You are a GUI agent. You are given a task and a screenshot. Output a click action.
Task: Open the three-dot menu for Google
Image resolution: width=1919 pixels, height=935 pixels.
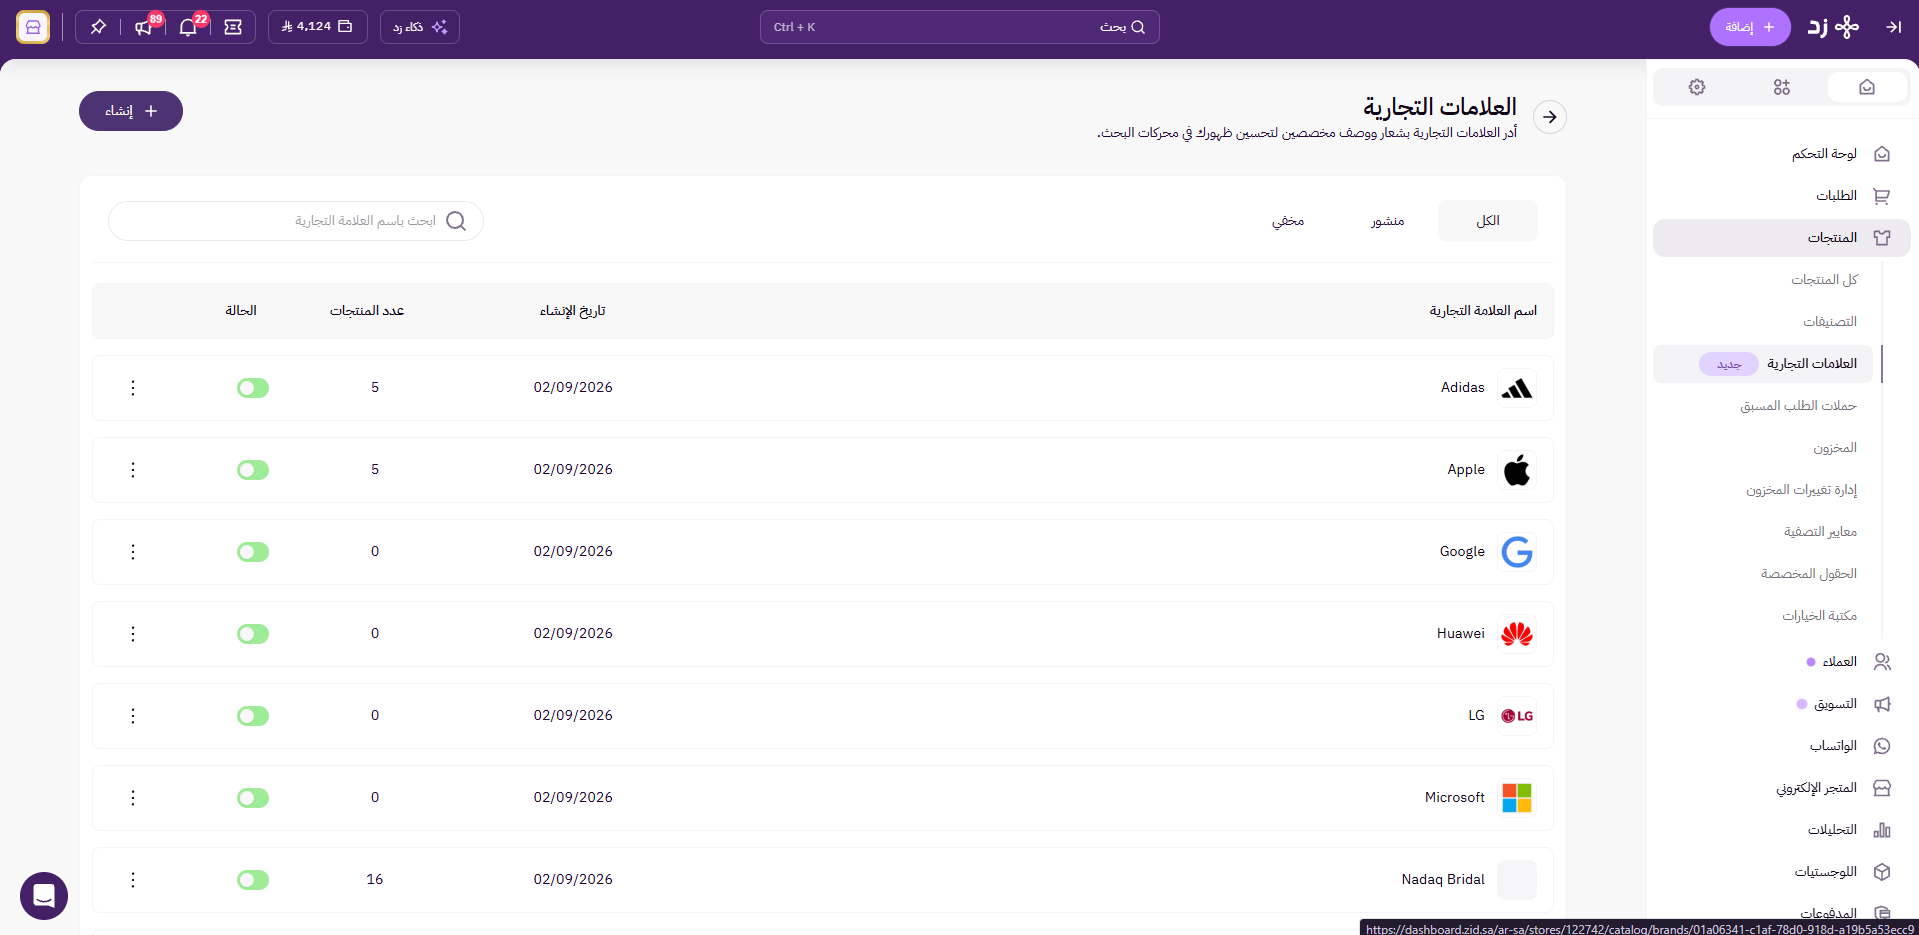[x=133, y=552]
